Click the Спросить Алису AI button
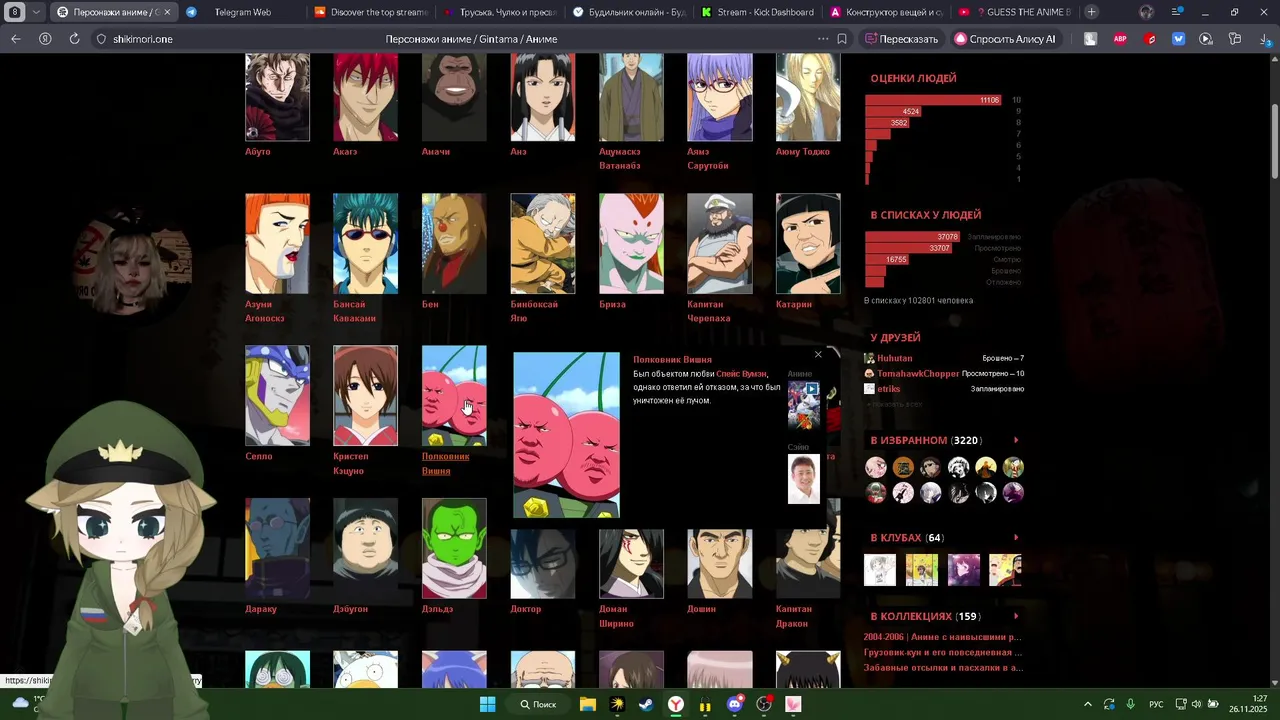This screenshot has width=1280, height=720. [1005, 39]
